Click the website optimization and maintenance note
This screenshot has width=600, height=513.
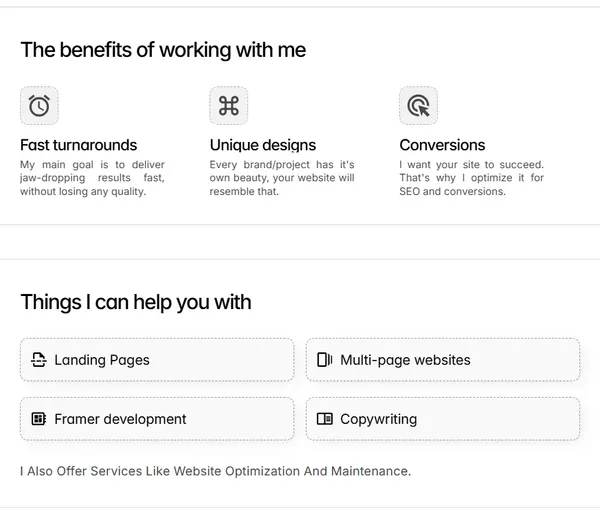[x=216, y=471]
